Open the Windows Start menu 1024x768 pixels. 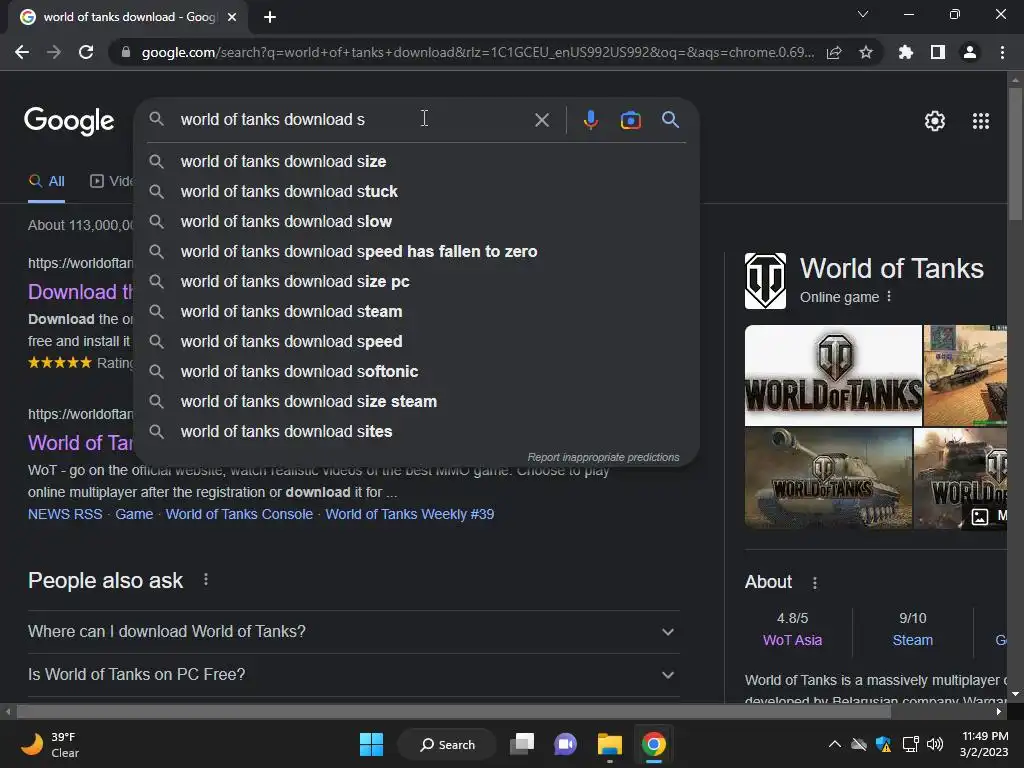[x=372, y=744]
